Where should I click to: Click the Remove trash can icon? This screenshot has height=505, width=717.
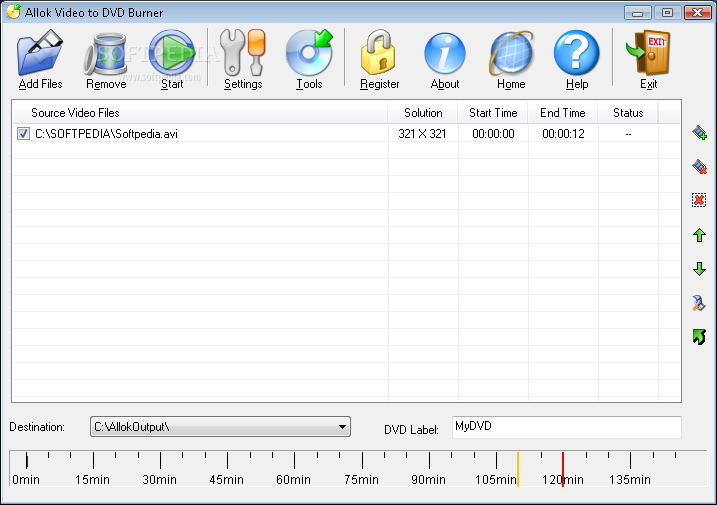[106, 54]
